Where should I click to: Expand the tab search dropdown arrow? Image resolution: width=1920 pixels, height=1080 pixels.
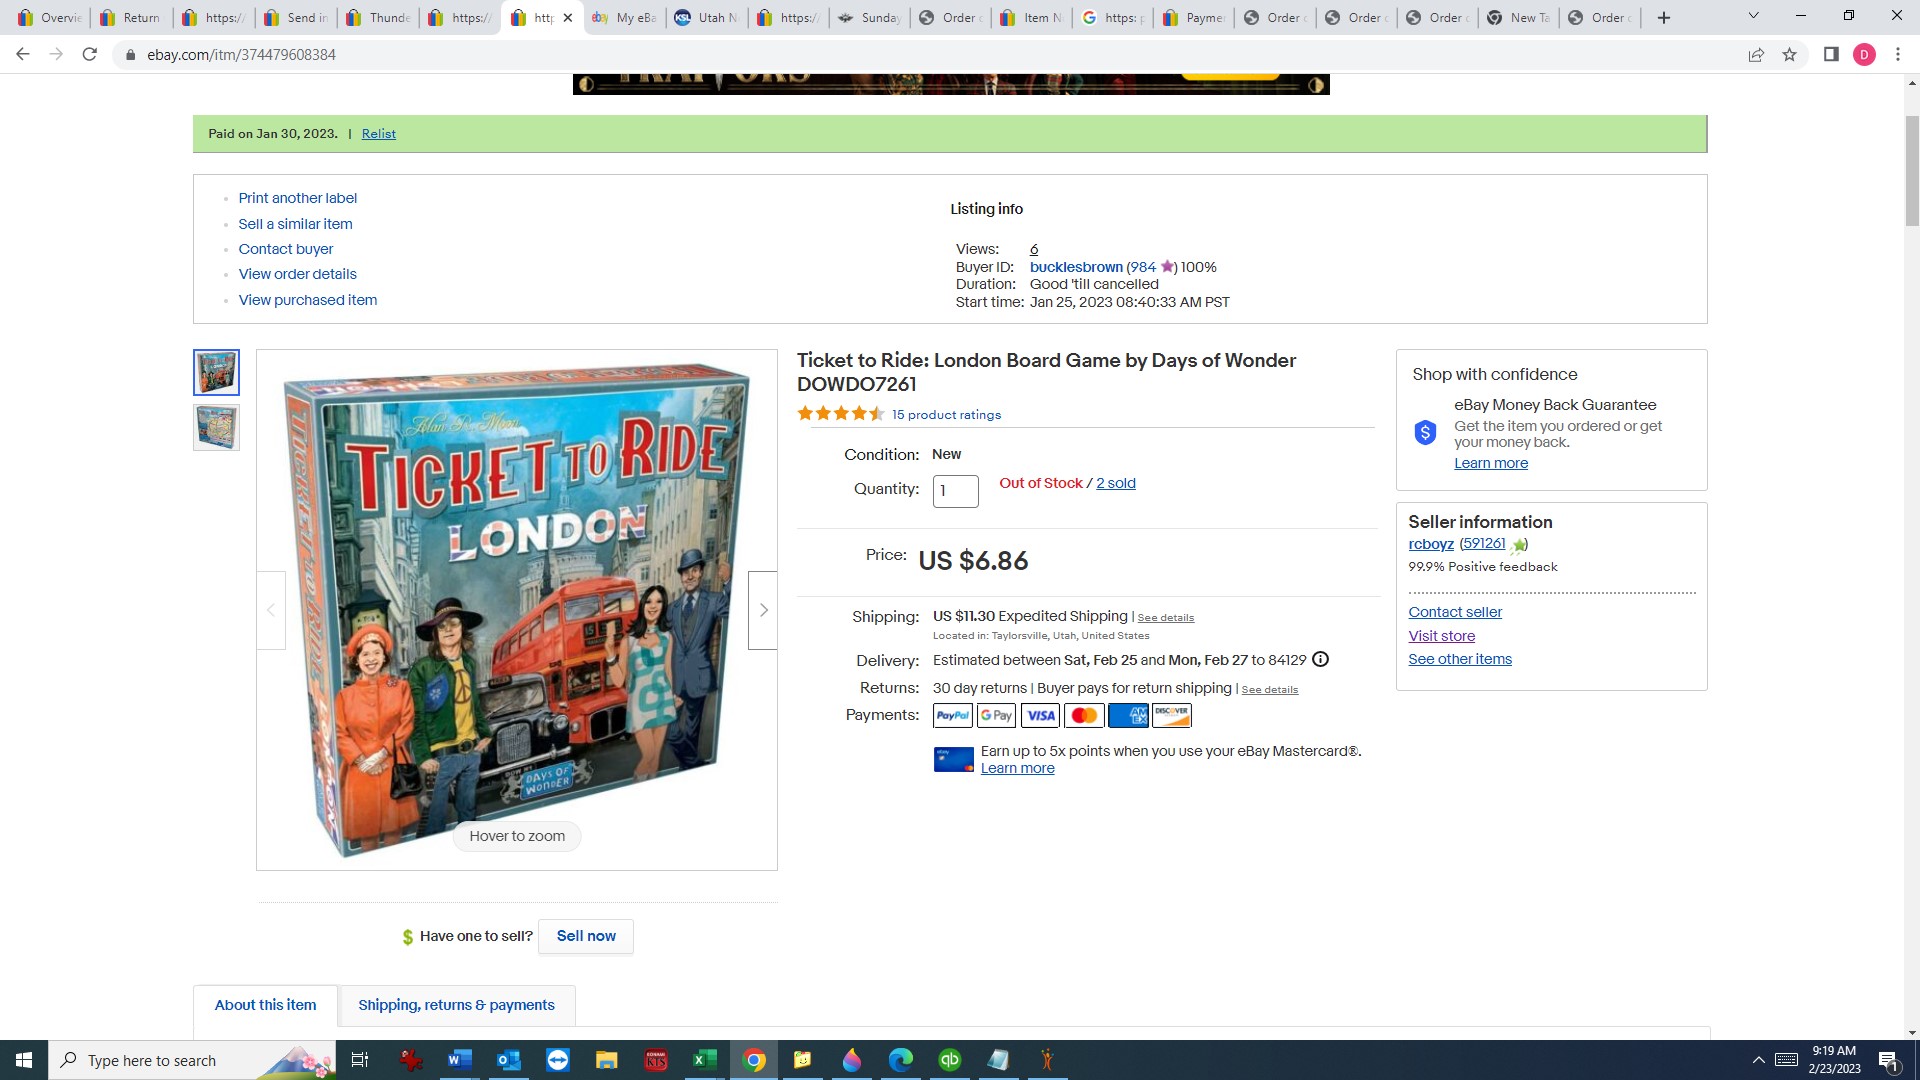[1753, 16]
